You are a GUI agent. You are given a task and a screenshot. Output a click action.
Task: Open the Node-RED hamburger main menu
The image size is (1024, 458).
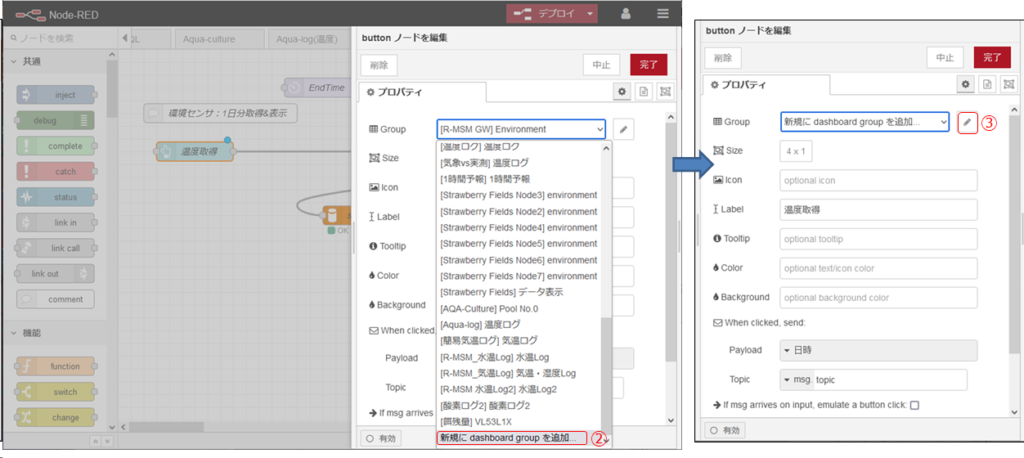pyautogui.click(x=663, y=14)
